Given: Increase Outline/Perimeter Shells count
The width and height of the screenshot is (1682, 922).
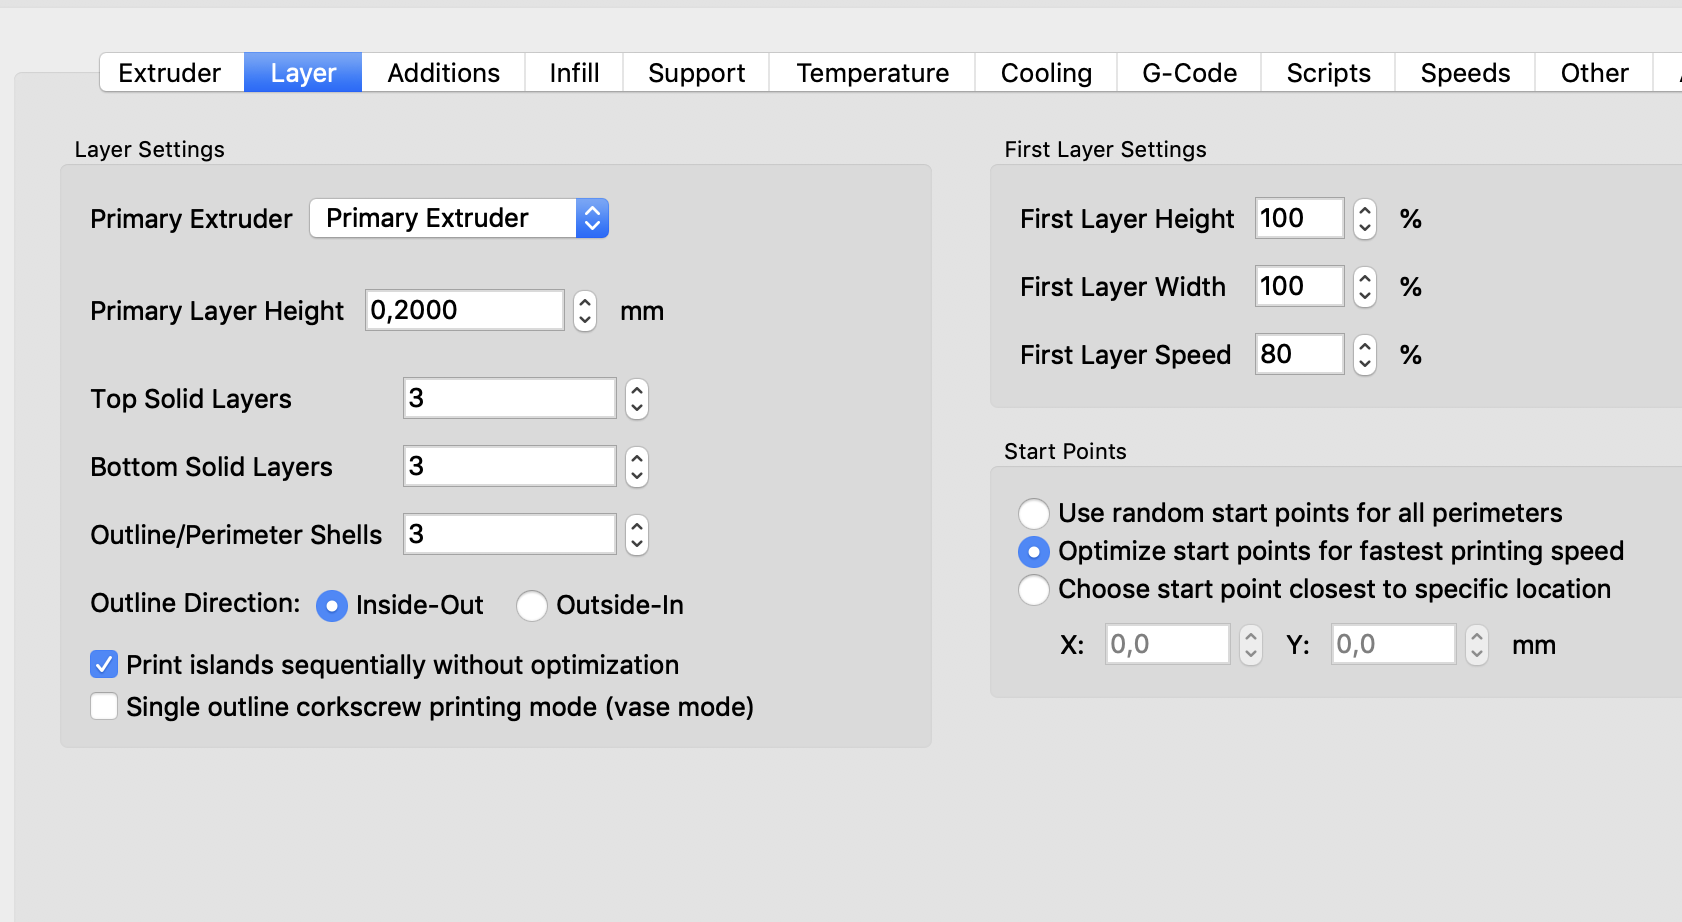Looking at the screenshot, I should pyautogui.click(x=637, y=526).
